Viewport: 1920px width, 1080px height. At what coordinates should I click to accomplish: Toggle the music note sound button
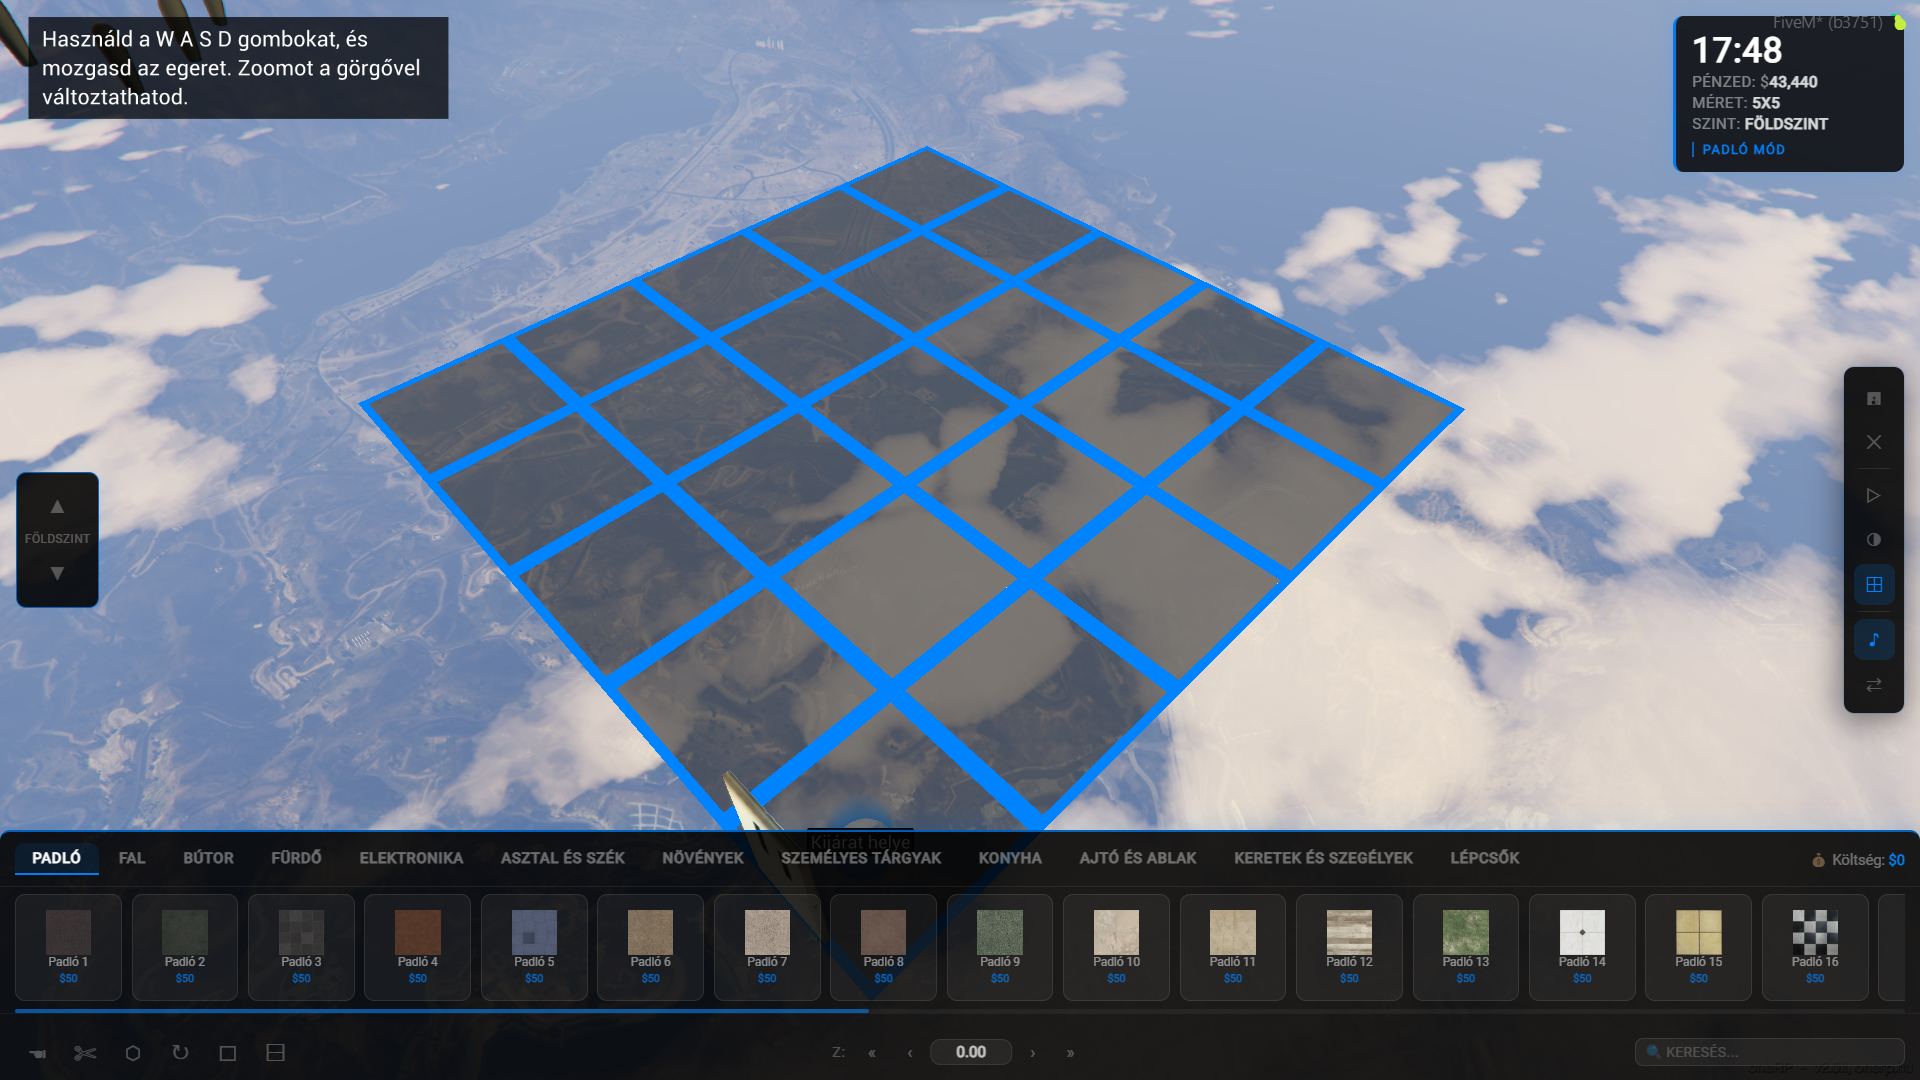point(1874,640)
